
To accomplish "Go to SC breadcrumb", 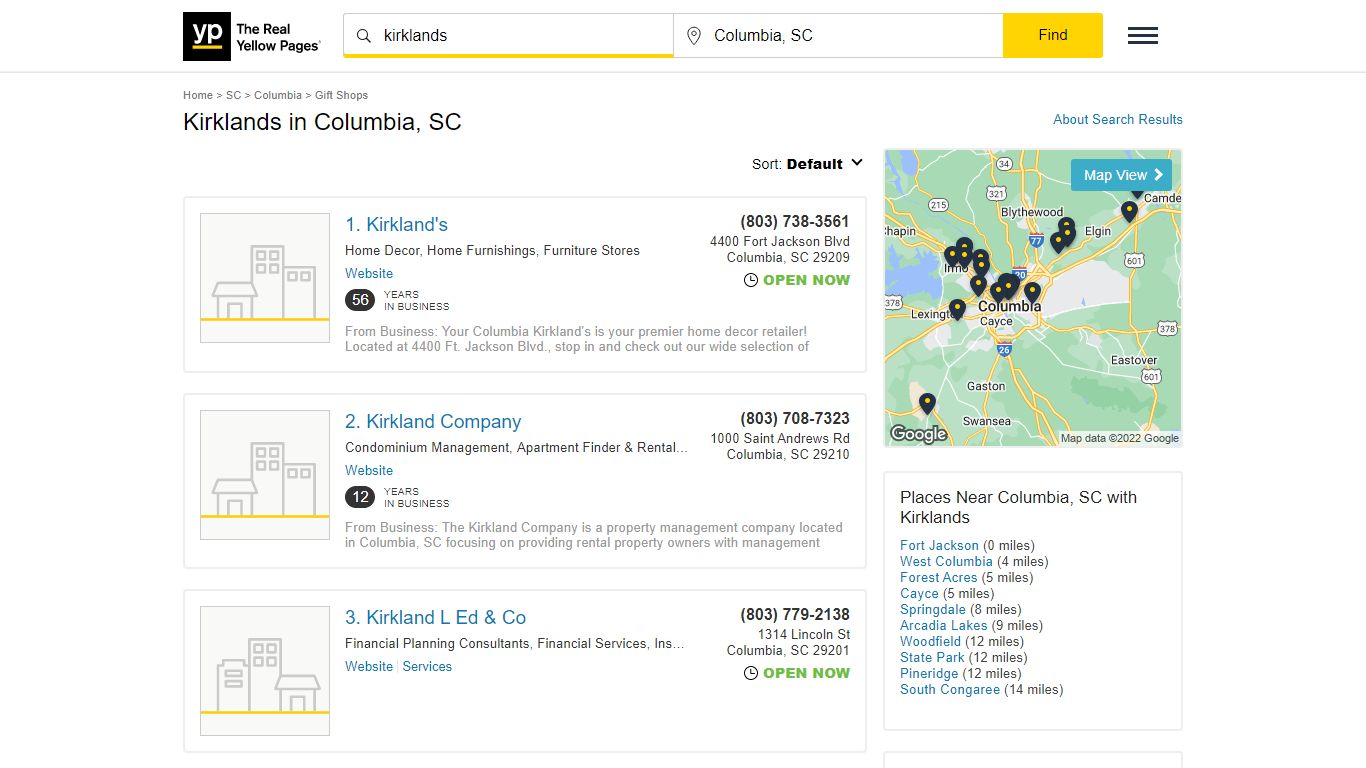I will point(233,95).
